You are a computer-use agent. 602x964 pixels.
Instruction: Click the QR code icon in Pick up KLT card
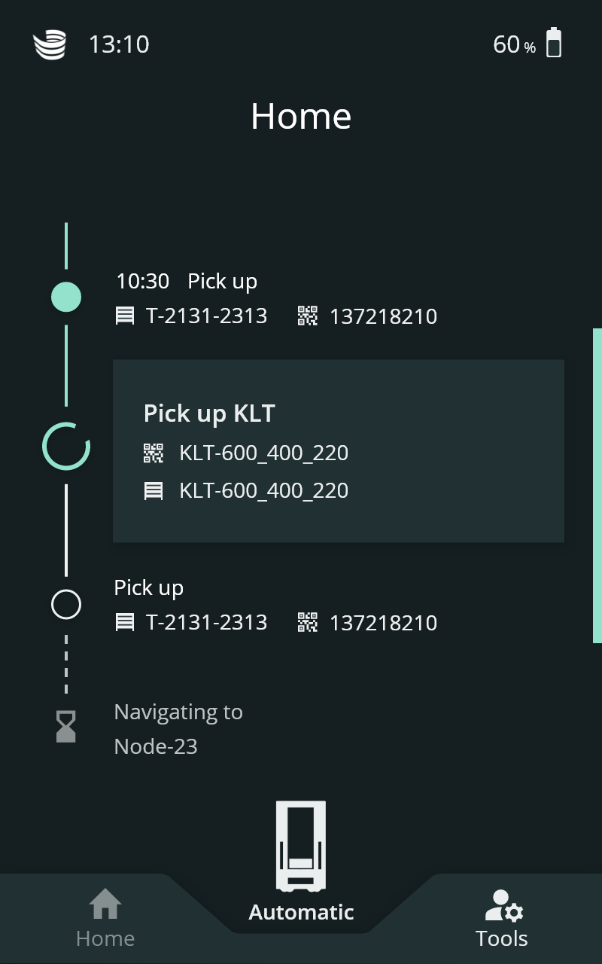click(x=153, y=453)
